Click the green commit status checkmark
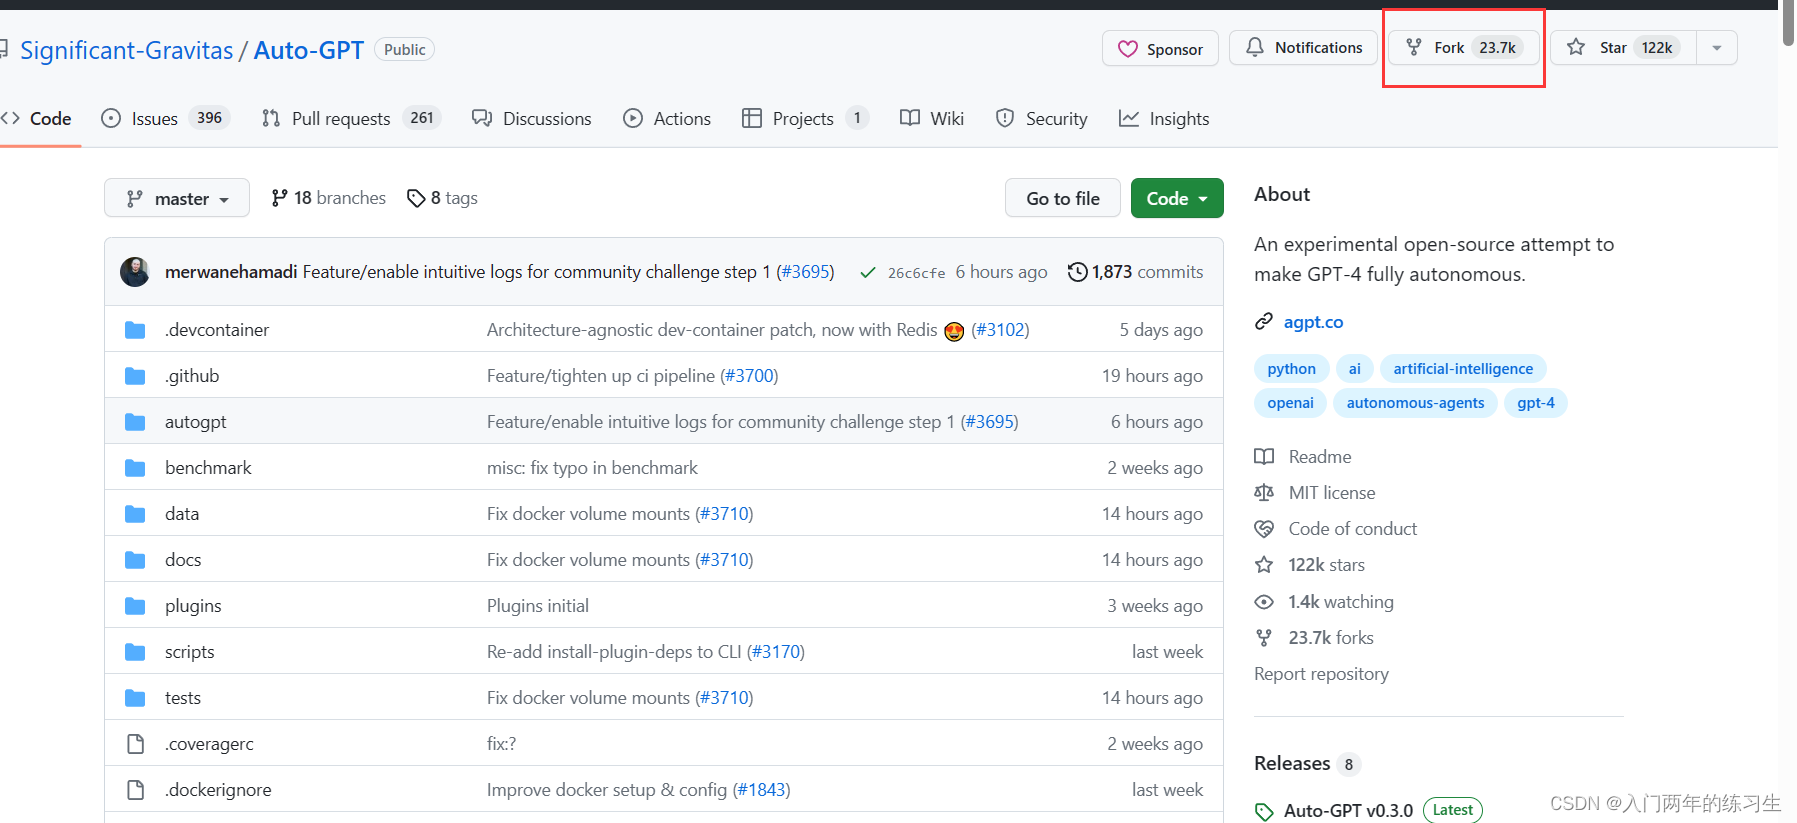The image size is (1797, 823). tap(868, 272)
